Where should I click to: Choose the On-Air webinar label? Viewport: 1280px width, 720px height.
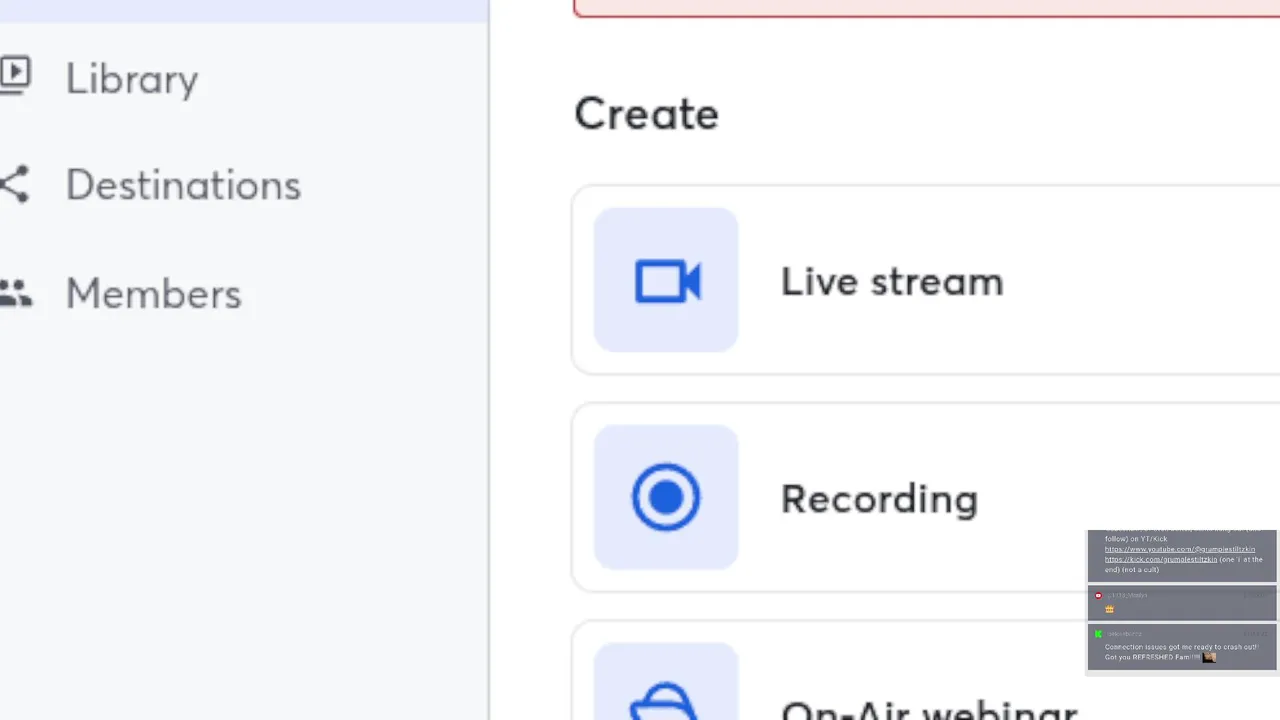click(x=929, y=710)
